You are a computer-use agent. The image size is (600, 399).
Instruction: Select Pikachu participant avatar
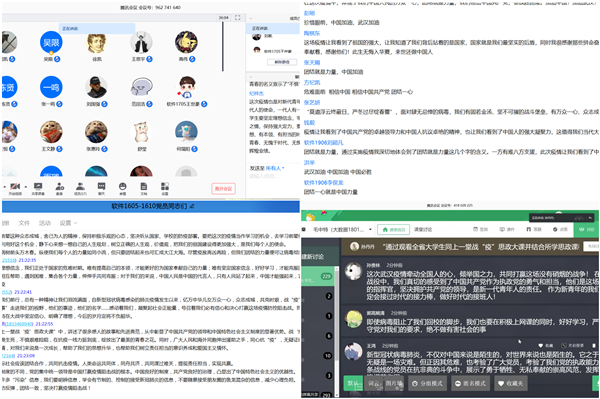pyautogui.click(x=186, y=42)
